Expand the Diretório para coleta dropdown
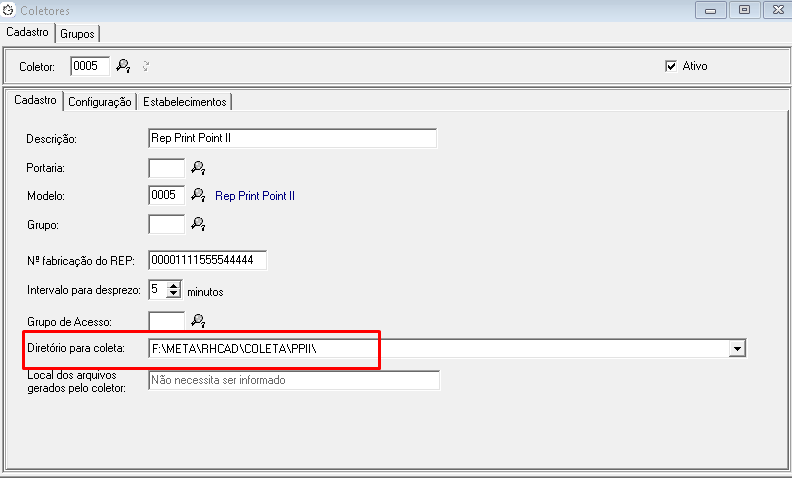792x478 pixels. pyautogui.click(x=738, y=348)
